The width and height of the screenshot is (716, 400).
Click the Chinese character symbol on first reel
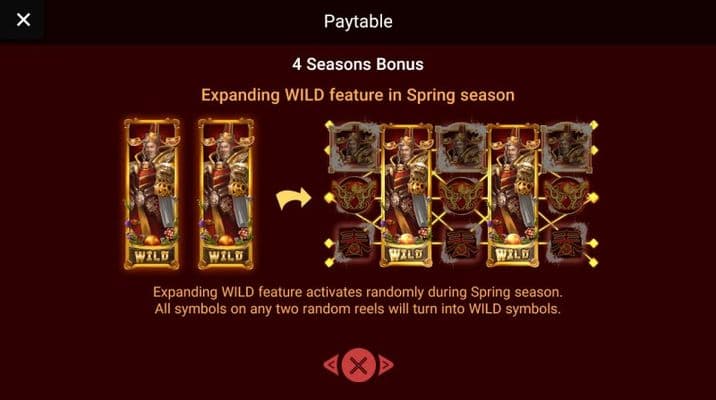353,244
